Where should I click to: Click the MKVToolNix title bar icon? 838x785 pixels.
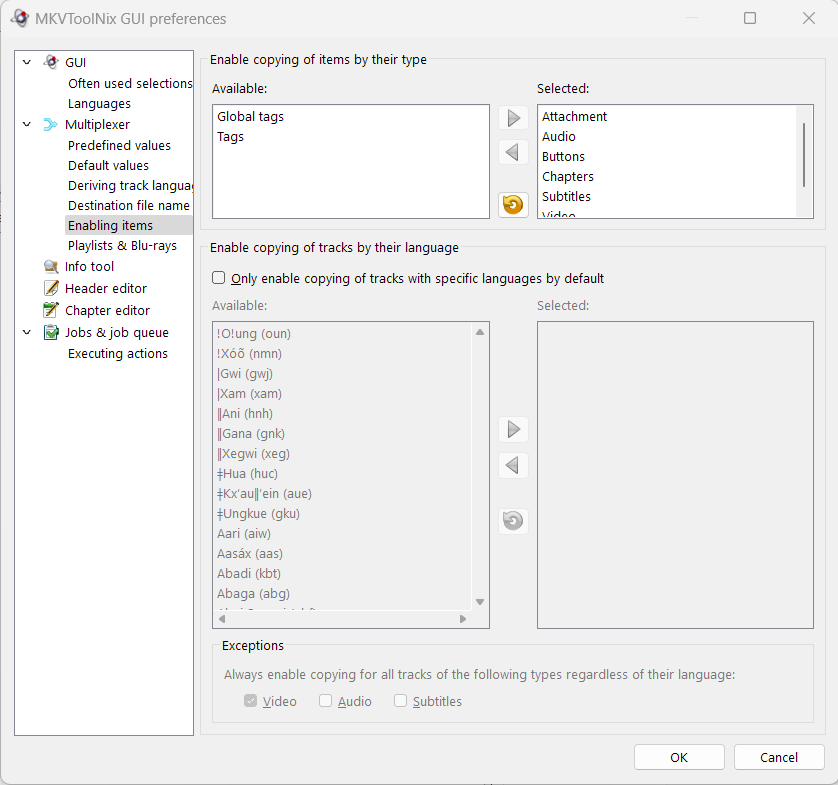point(20,18)
